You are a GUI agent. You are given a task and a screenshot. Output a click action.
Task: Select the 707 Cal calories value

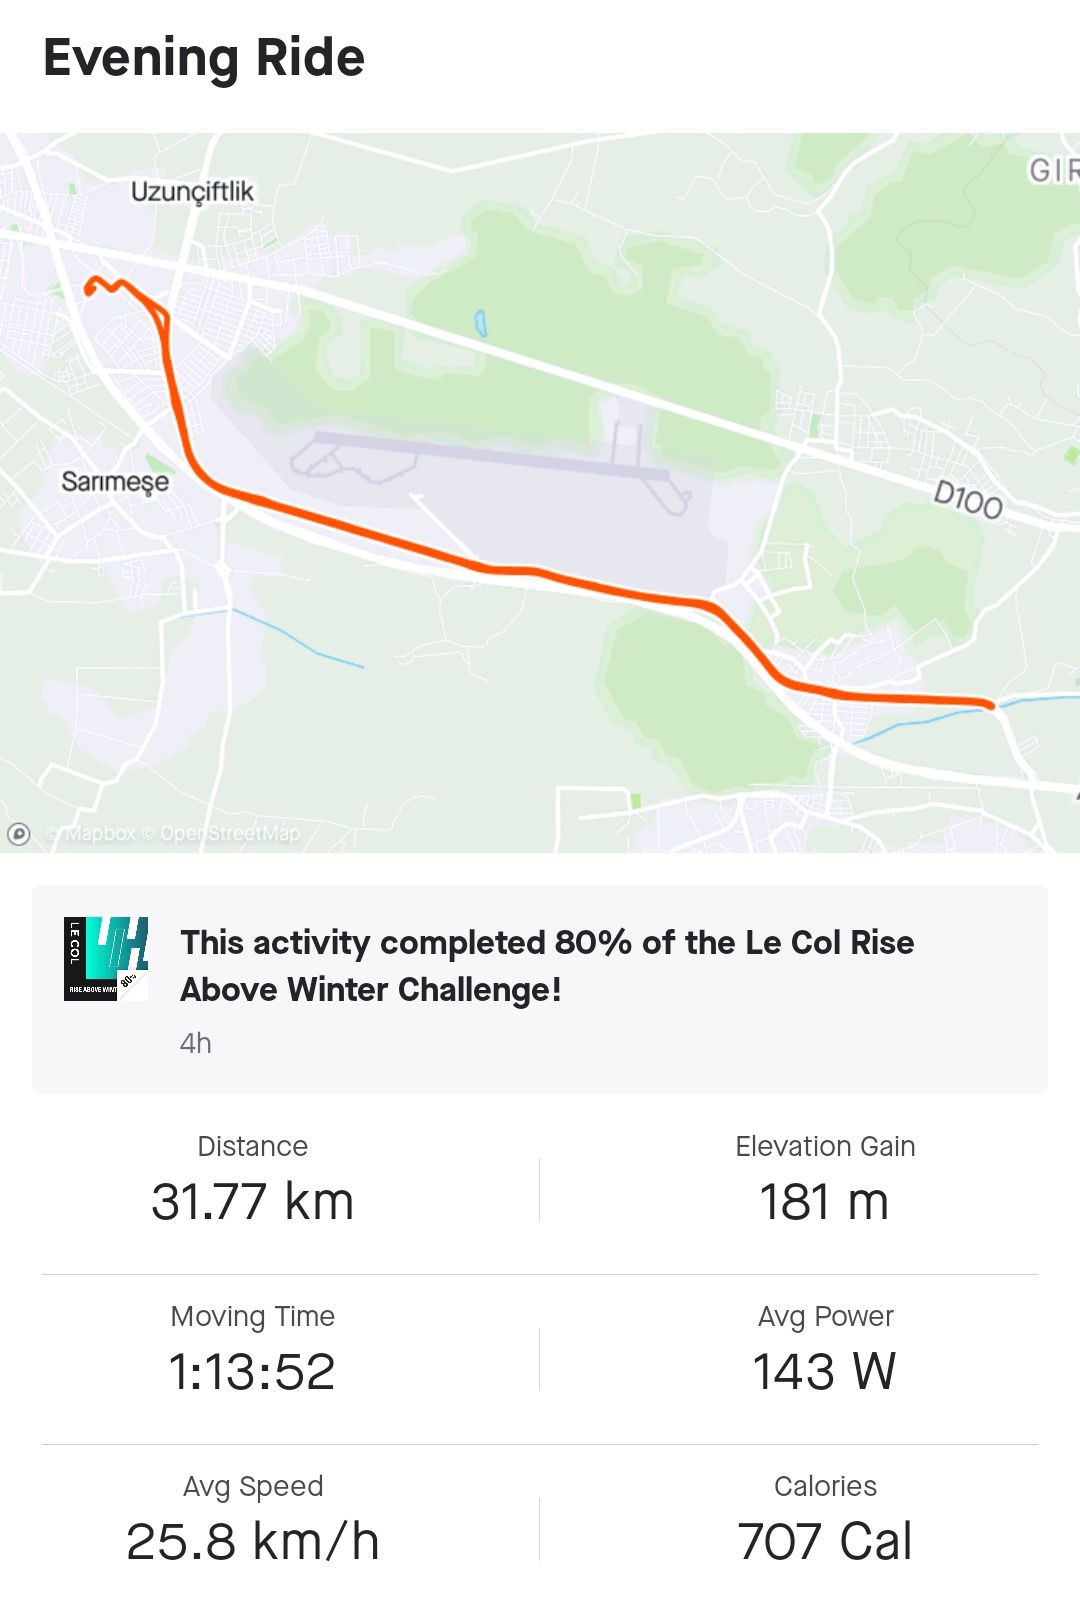[824, 1542]
